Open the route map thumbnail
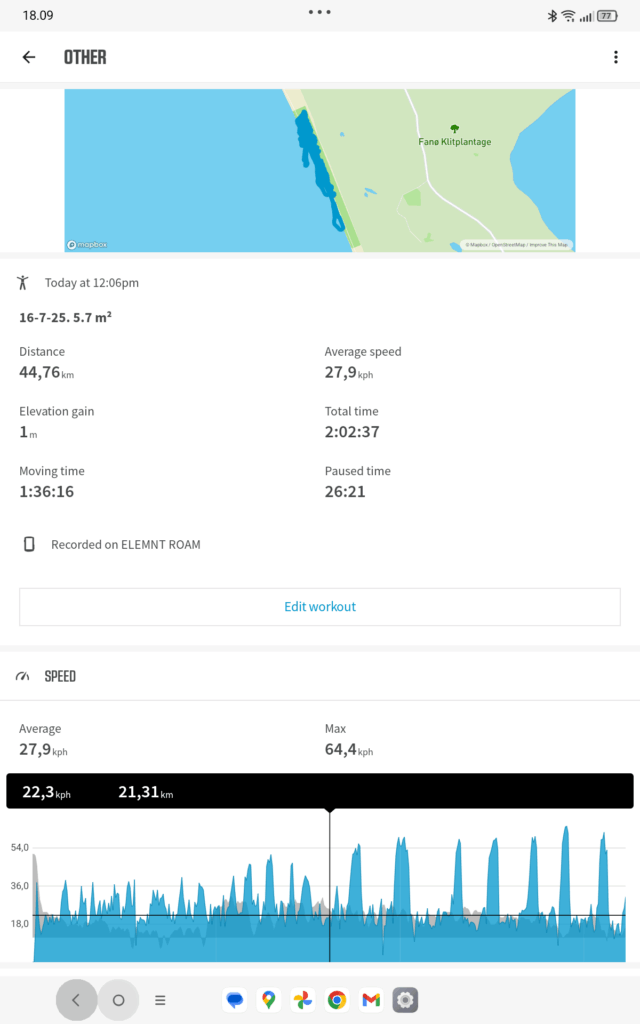The height and width of the screenshot is (1024, 640). tap(320, 170)
